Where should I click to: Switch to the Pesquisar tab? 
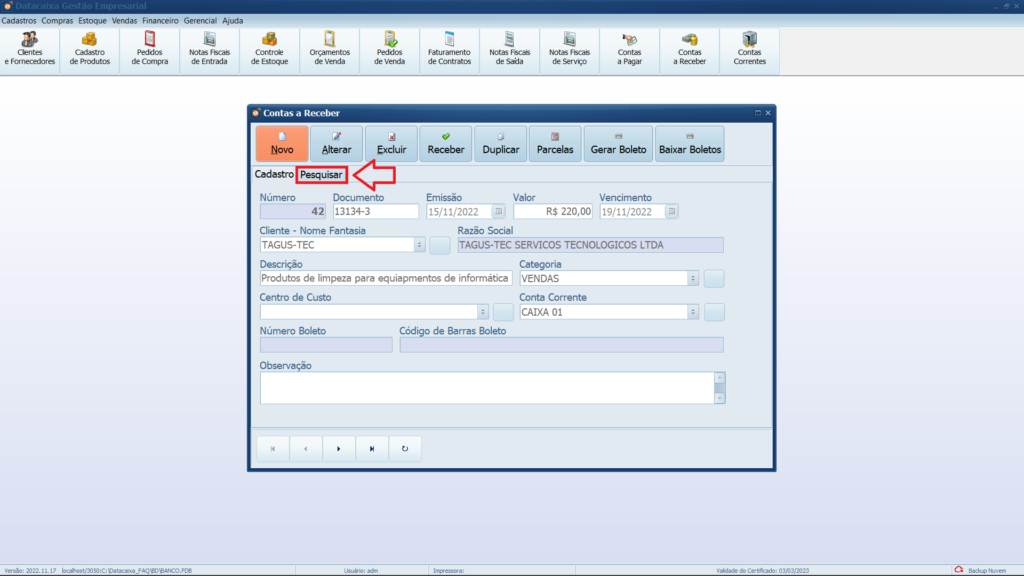(x=322, y=175)
